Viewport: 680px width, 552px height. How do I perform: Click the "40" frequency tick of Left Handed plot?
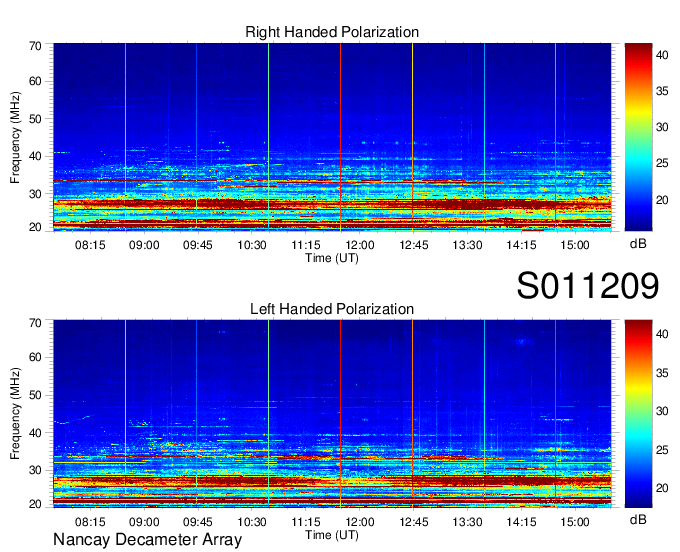click(35, 433)
